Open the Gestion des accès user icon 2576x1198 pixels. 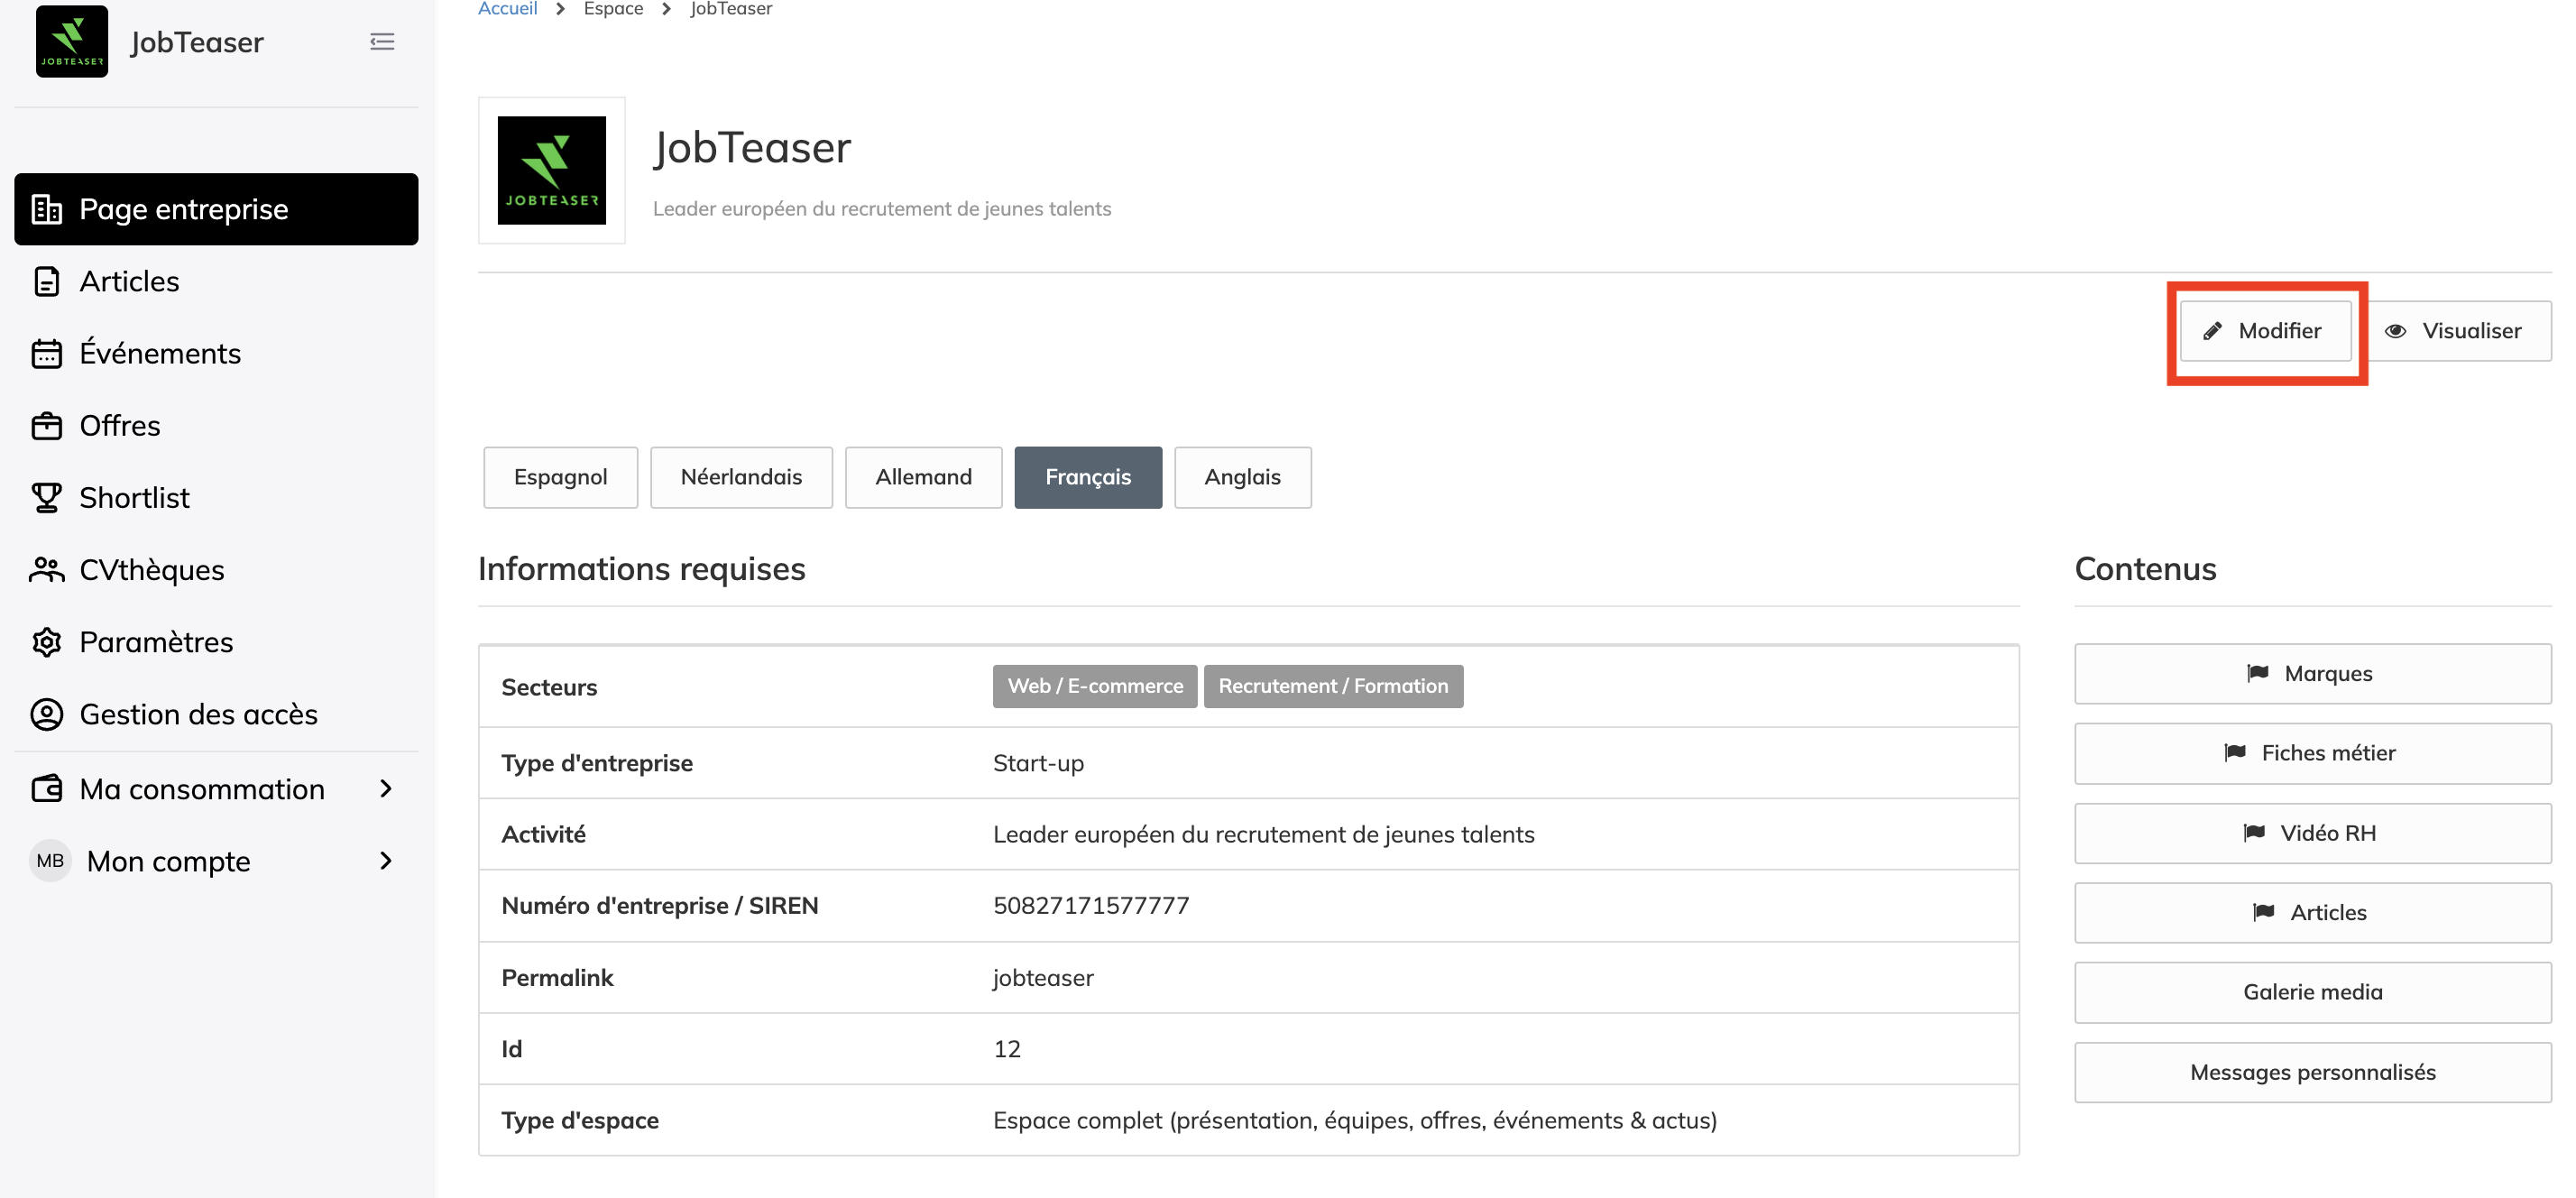coord(47,714)
